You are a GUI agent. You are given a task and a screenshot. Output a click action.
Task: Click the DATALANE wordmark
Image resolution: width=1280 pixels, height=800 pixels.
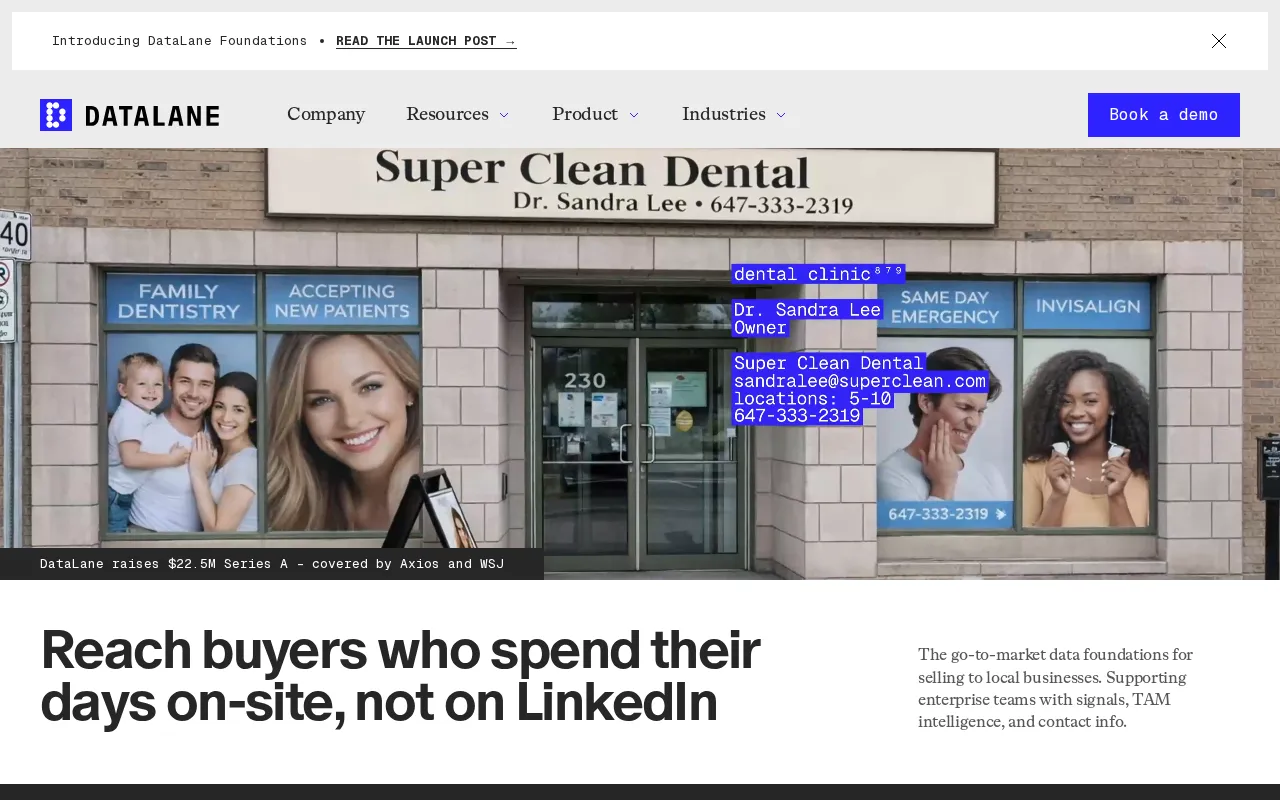point(152,116)
